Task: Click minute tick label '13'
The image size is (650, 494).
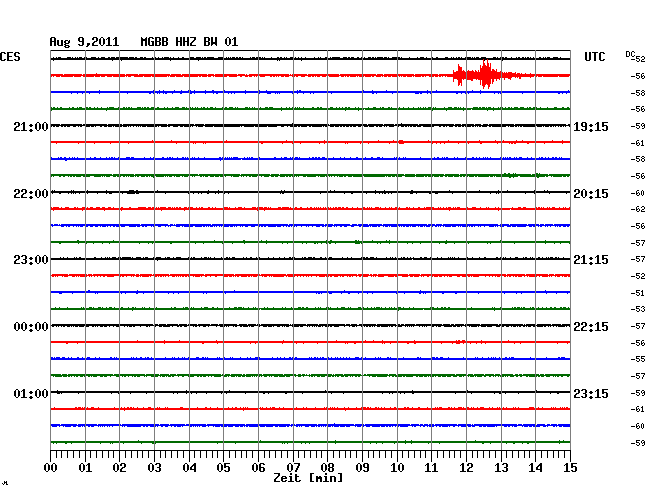Action: click(x=501, y=468)
